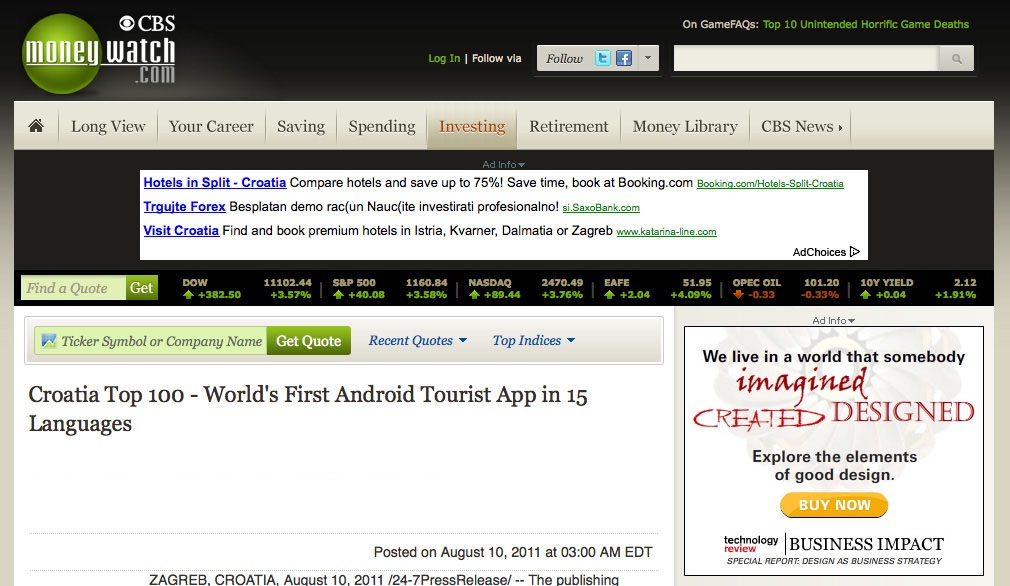
Task: Click the CBS eye logo
Action: (x=127, y=23)
